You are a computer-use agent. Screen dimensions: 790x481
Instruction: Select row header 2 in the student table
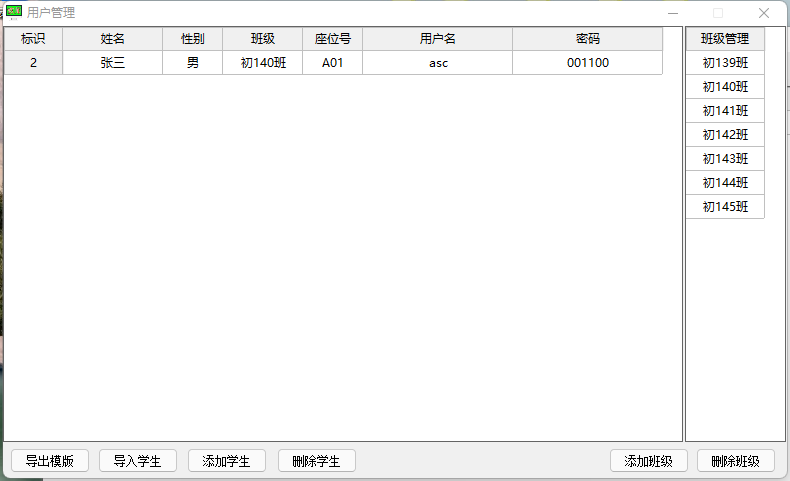[x=33, y=62]
